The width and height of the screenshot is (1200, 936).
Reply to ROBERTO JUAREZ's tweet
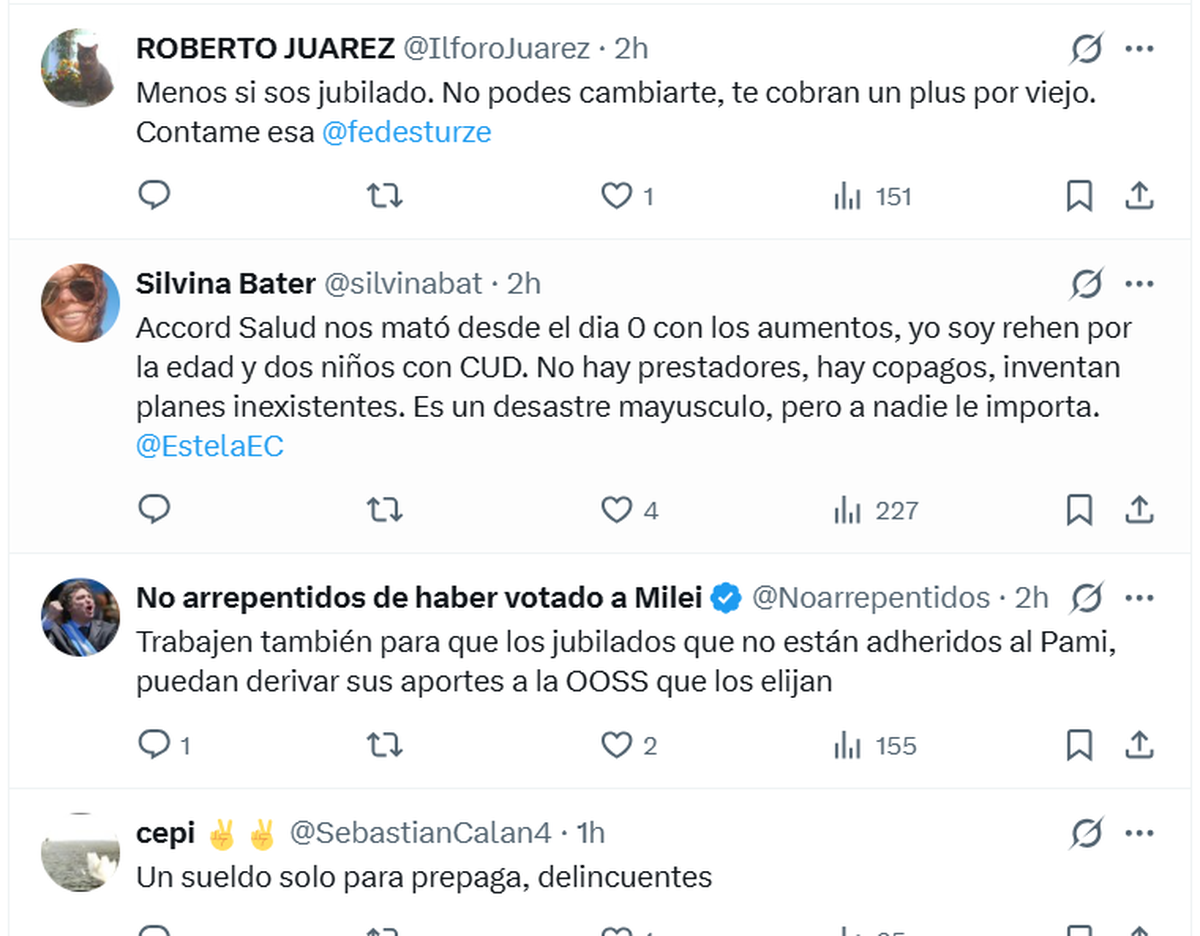154,196
